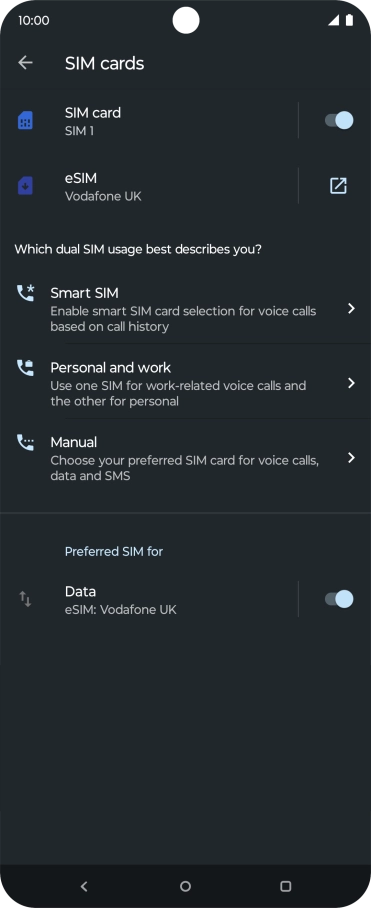Viewport: 371px width, 908px height.
Task: Tap the blue SIM card icon
Action: [x=25, y=120]
